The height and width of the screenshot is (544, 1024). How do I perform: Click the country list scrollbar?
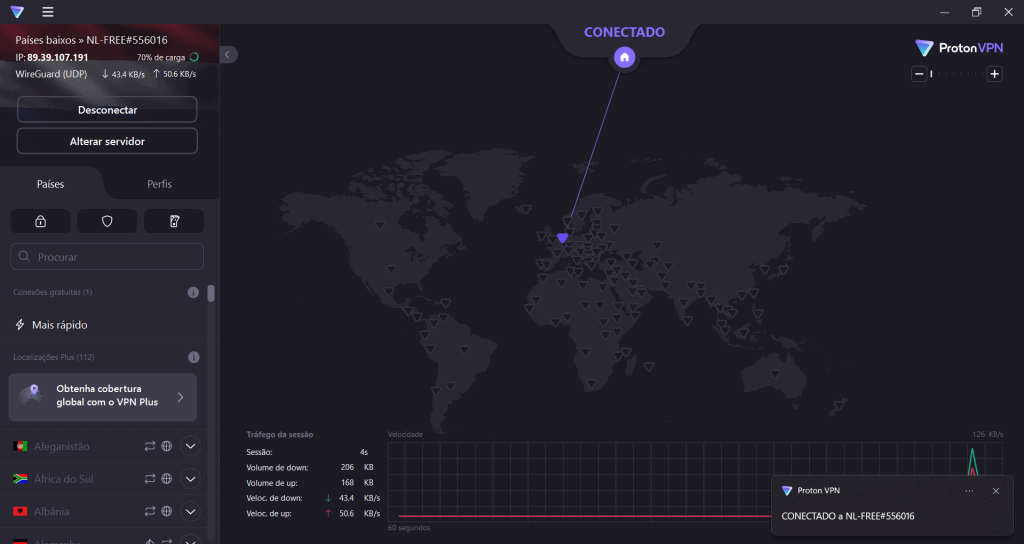(x=211, y=293)
